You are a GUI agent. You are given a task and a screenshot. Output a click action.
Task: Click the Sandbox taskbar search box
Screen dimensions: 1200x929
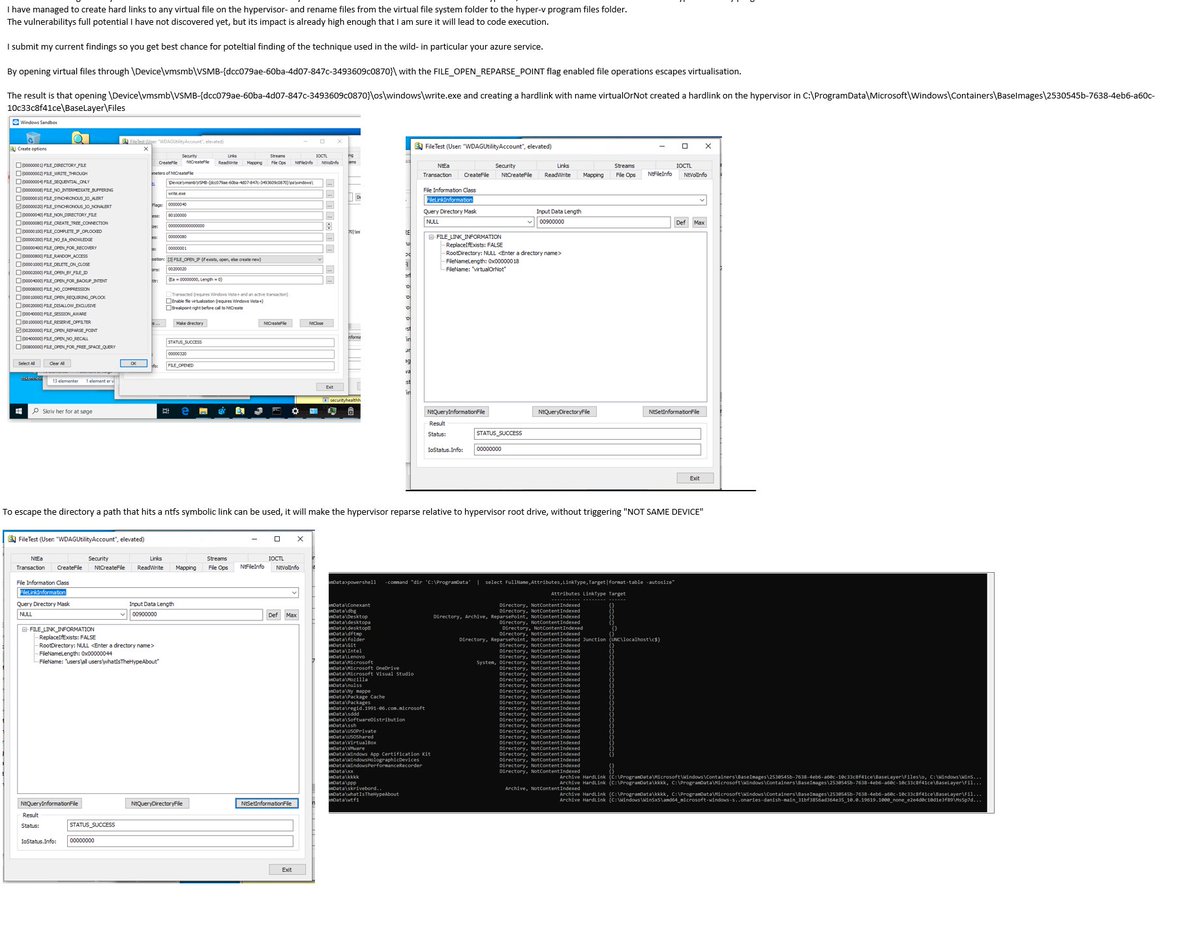click(94, 411)
